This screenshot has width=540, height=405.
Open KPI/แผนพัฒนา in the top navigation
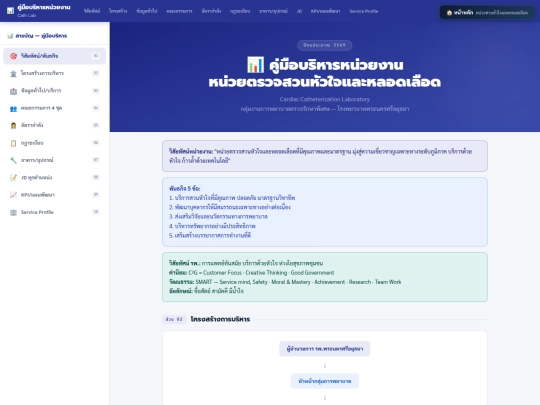[325, 11]
